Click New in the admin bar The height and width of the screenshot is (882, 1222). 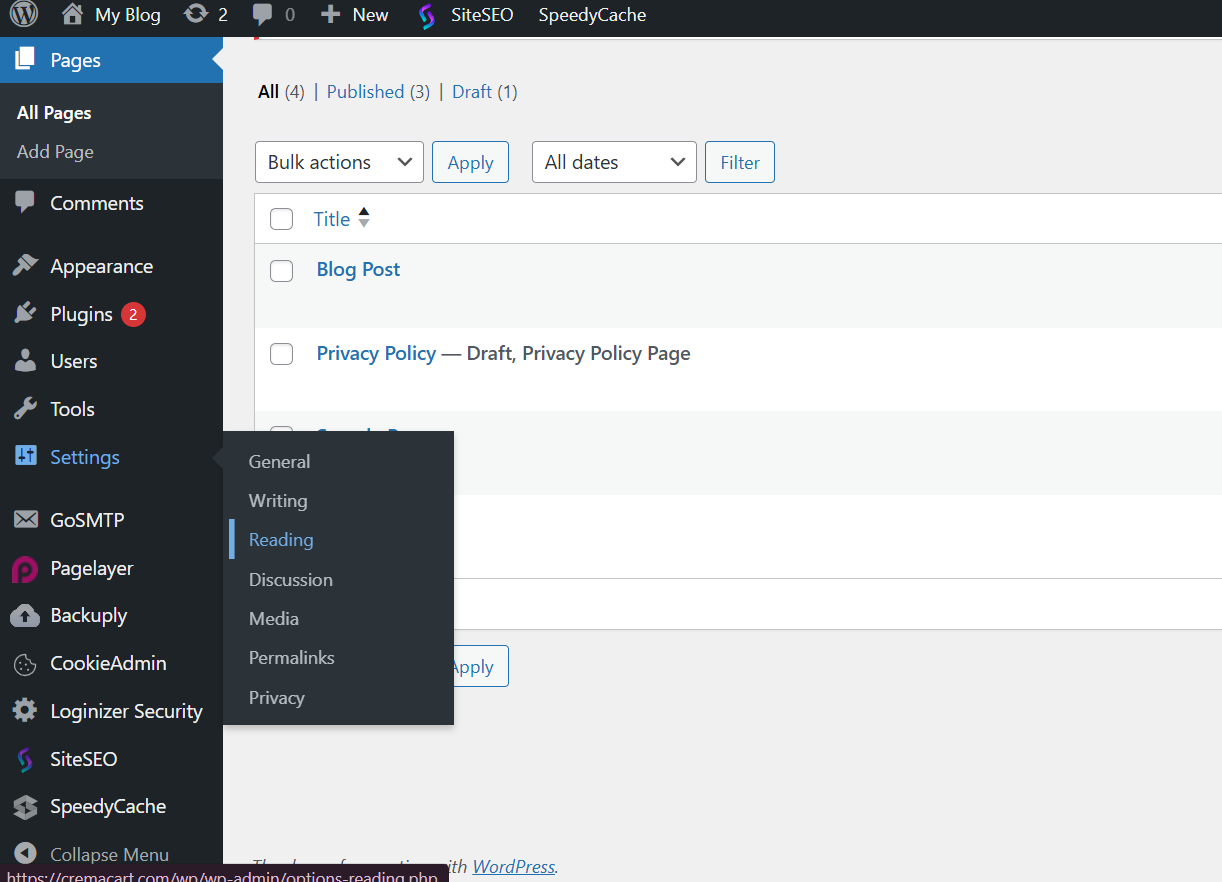click(370, 15)
